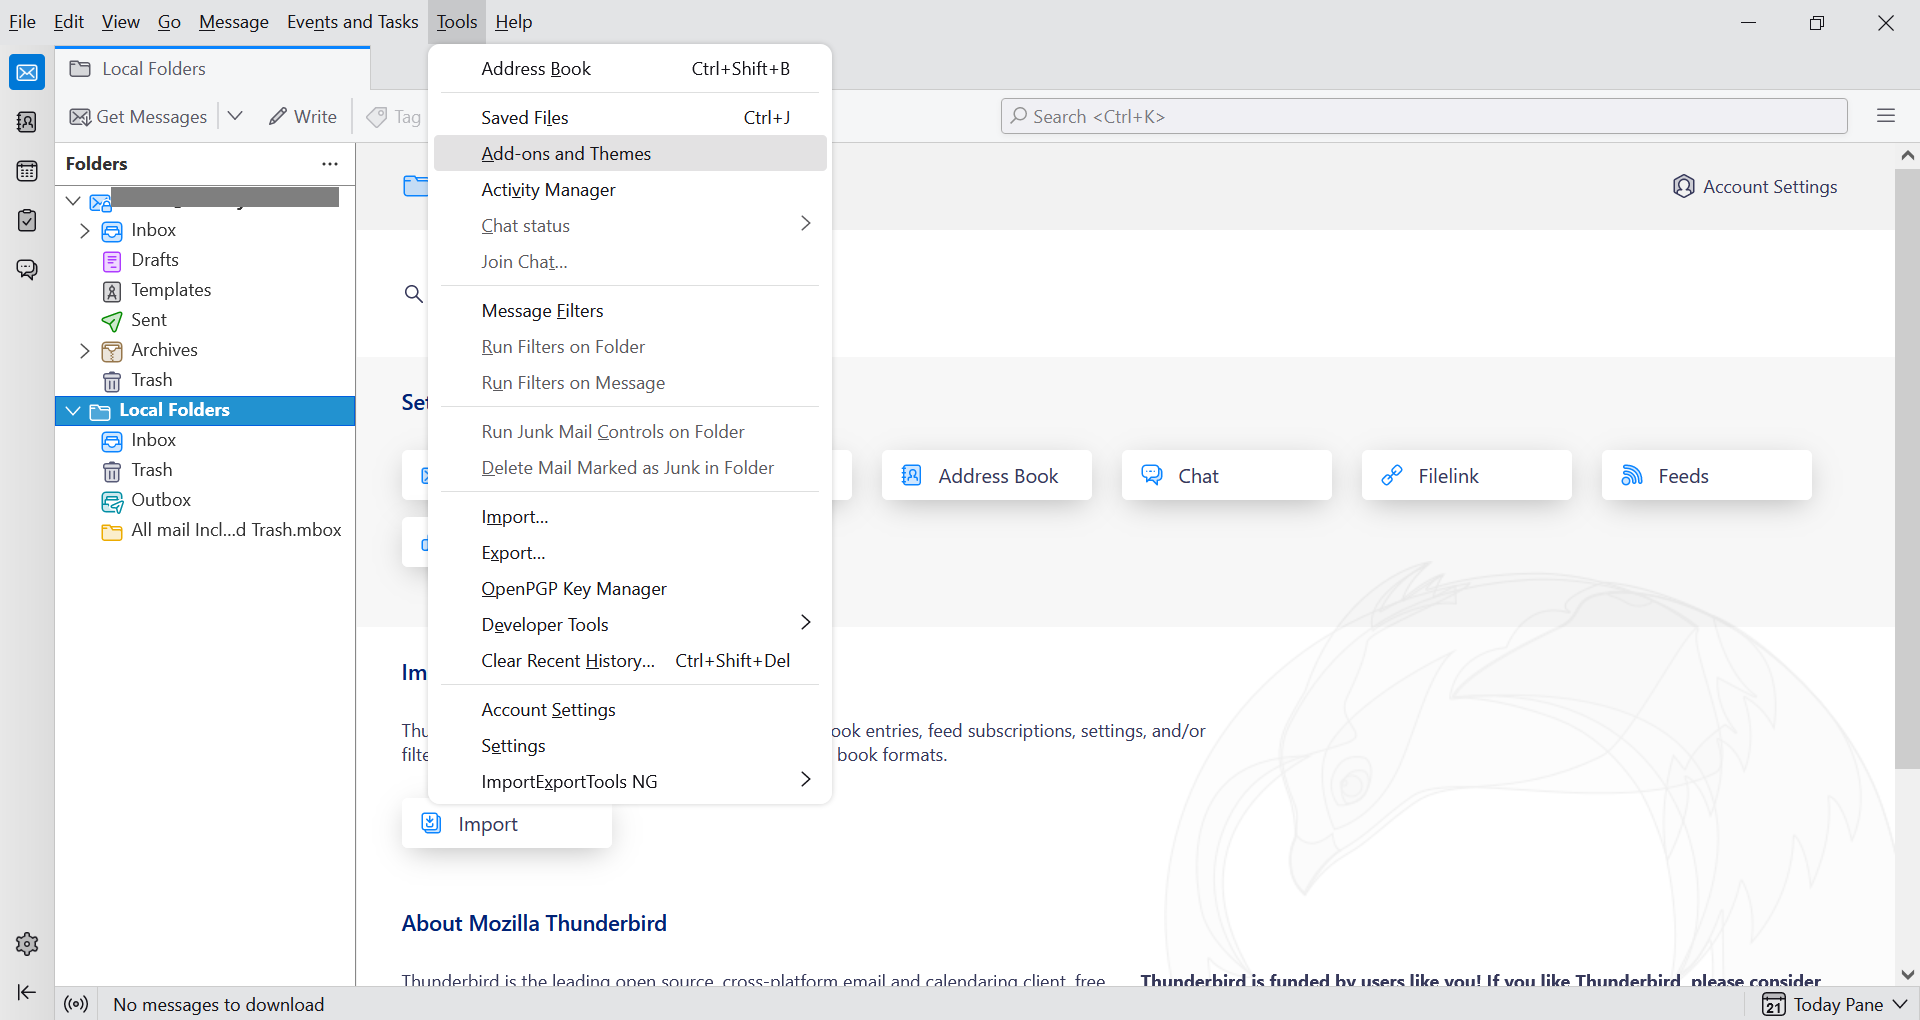Open settings gear in sidebar
The width and height of the screenshot is (1920, 1020).
click(27, 944)
